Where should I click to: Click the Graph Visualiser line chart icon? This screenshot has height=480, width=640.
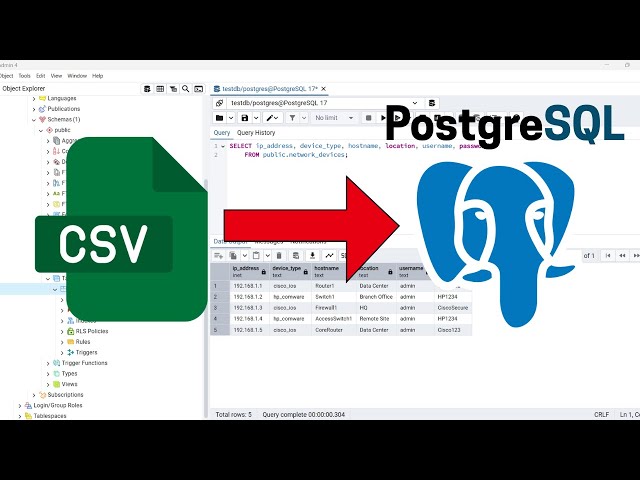coord(329,256)
